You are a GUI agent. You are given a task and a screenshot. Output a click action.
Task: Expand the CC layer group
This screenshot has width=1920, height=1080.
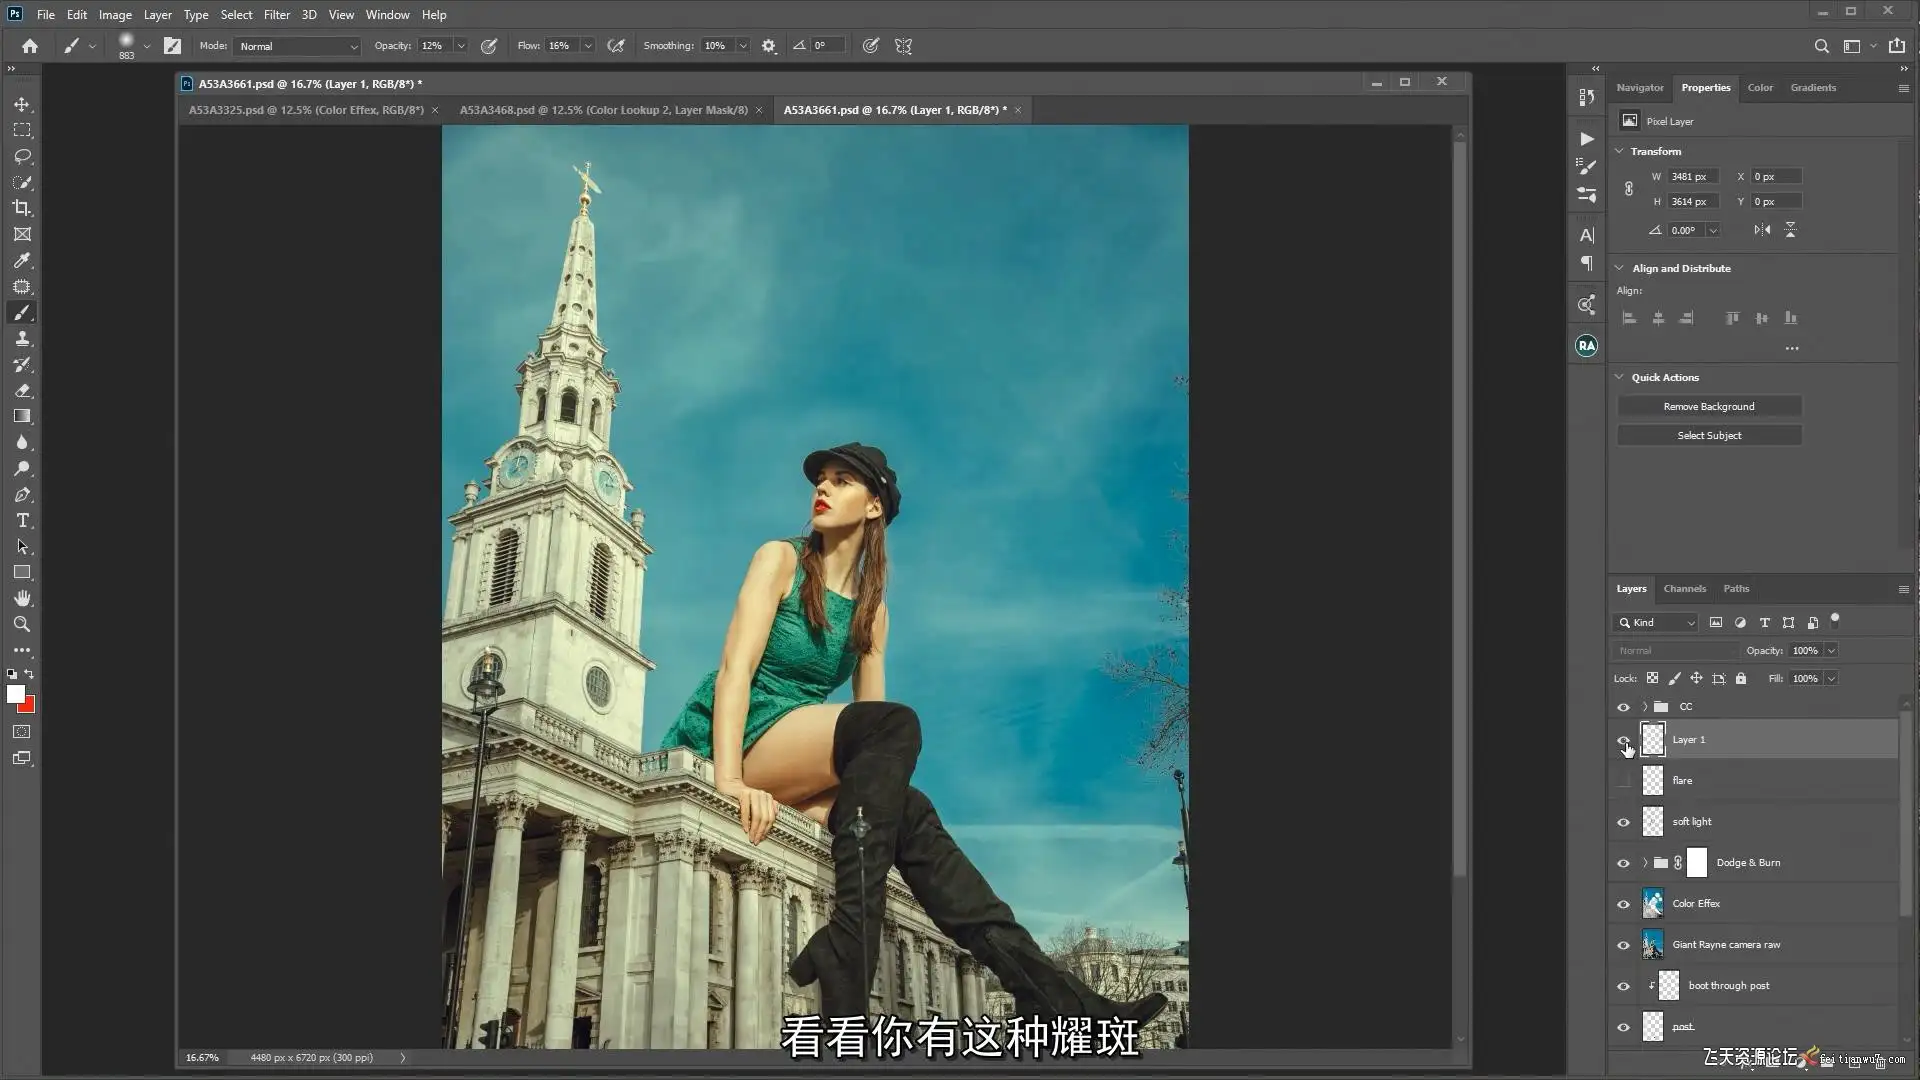click(1644, 707)
